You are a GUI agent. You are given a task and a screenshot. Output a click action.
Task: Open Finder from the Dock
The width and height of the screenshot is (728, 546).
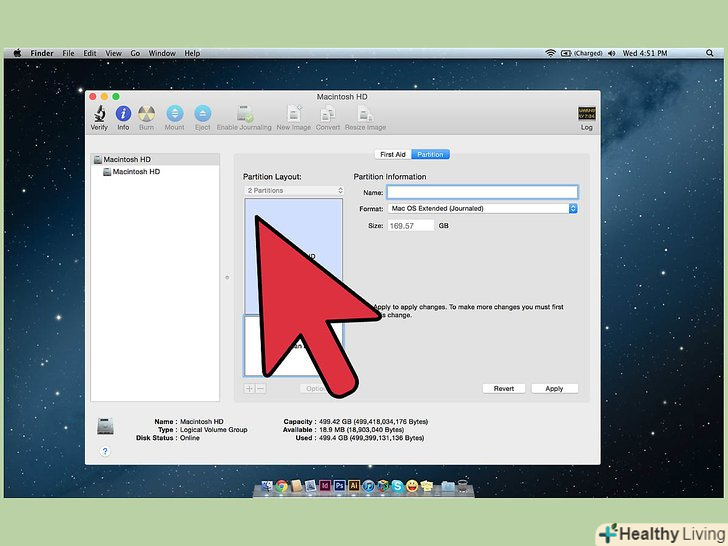click(x=267, y=486)
